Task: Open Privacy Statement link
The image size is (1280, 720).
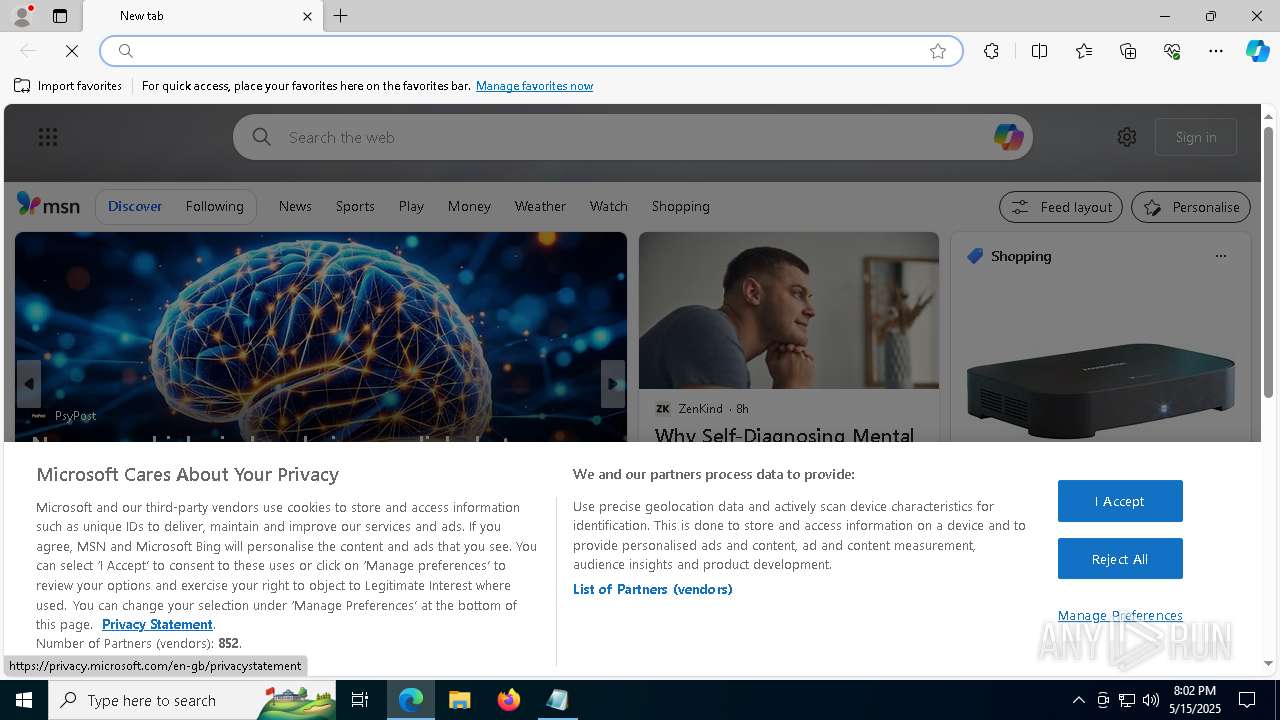Action: (157, 624)
